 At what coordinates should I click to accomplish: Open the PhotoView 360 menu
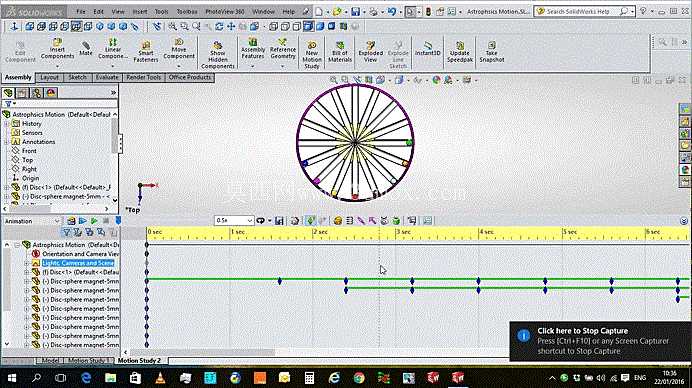[225, 12]
